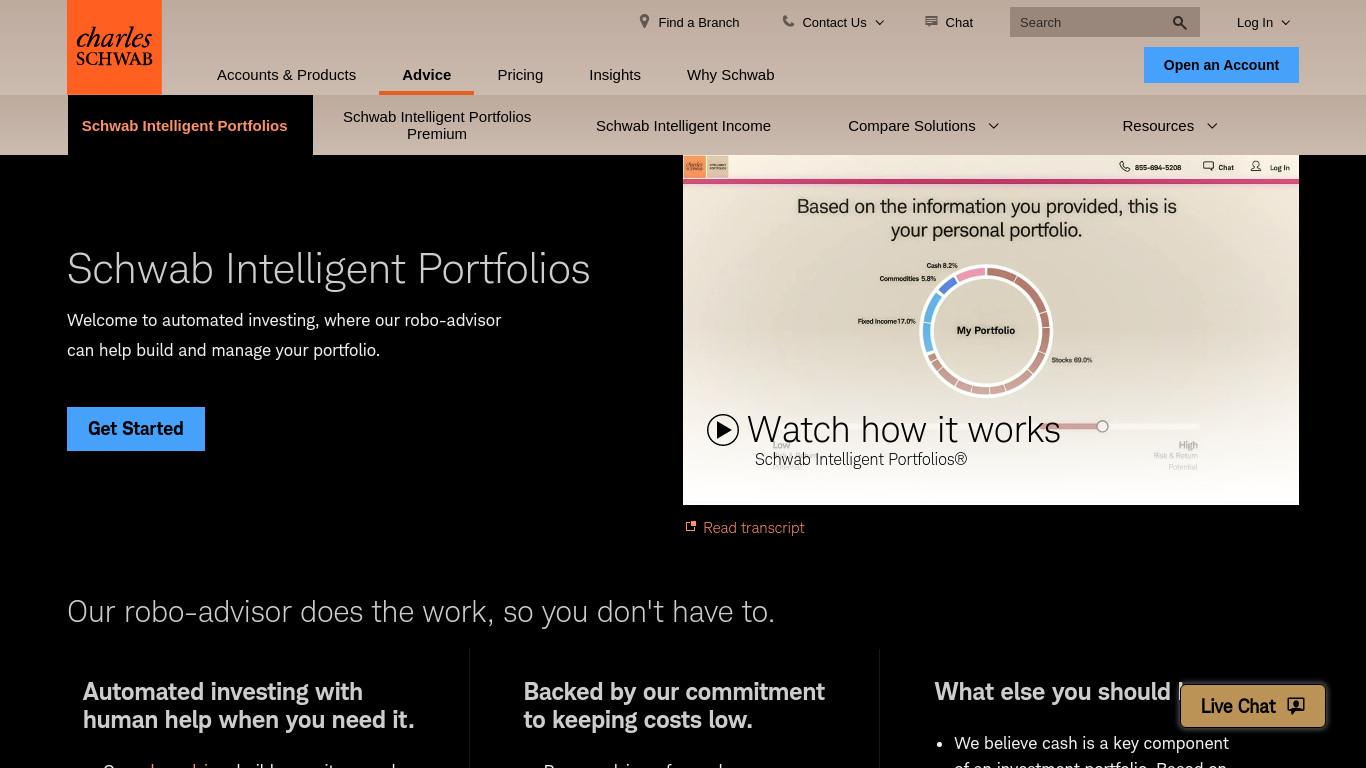This screenshot has height=768, width=1366.
Task: Click 'Our robo-advisor does the work' heading
Action: pyautogui.click(x=421, y=611)
